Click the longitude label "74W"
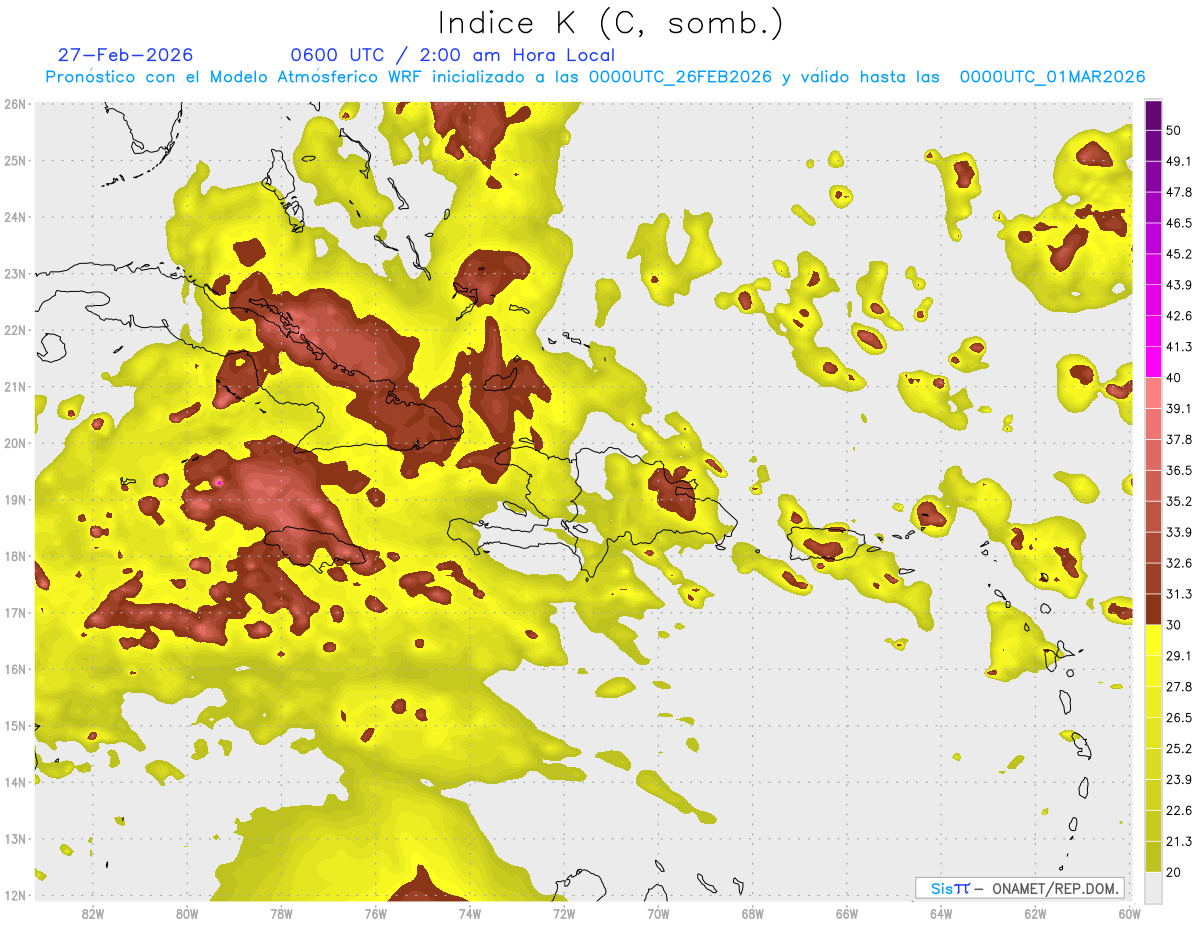 (x=469, y=913)
